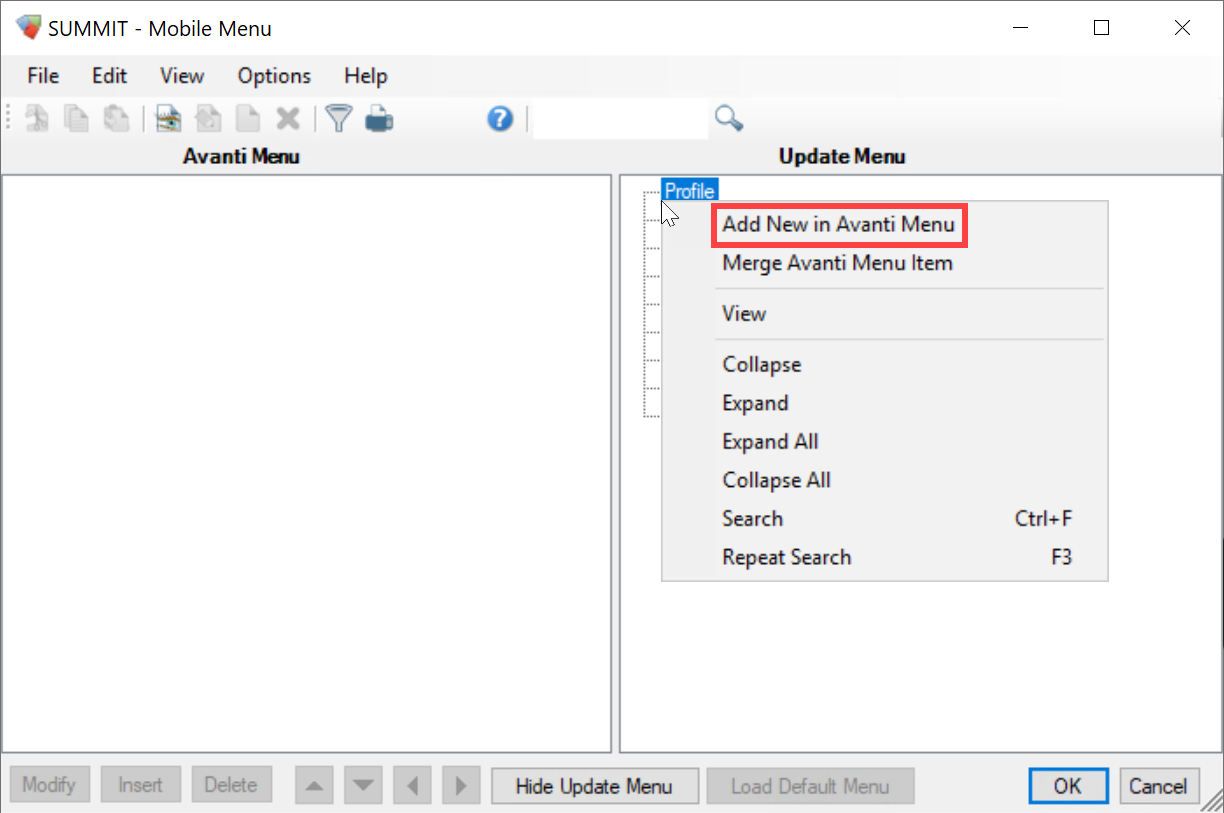Open Help via blue question mark icon

pyautogui.click(x=500, y=119)
